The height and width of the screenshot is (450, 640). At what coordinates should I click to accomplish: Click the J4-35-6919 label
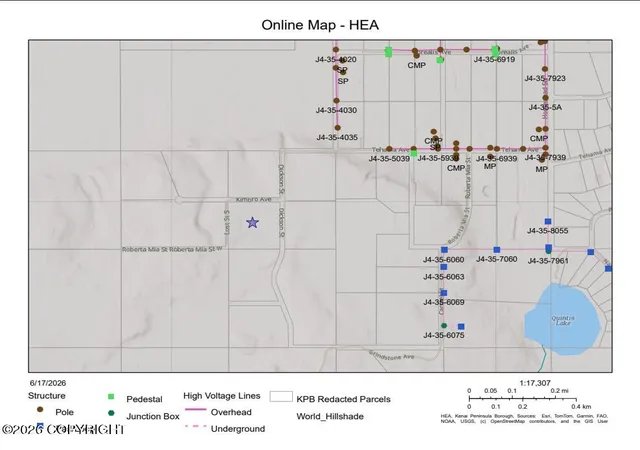494,60
